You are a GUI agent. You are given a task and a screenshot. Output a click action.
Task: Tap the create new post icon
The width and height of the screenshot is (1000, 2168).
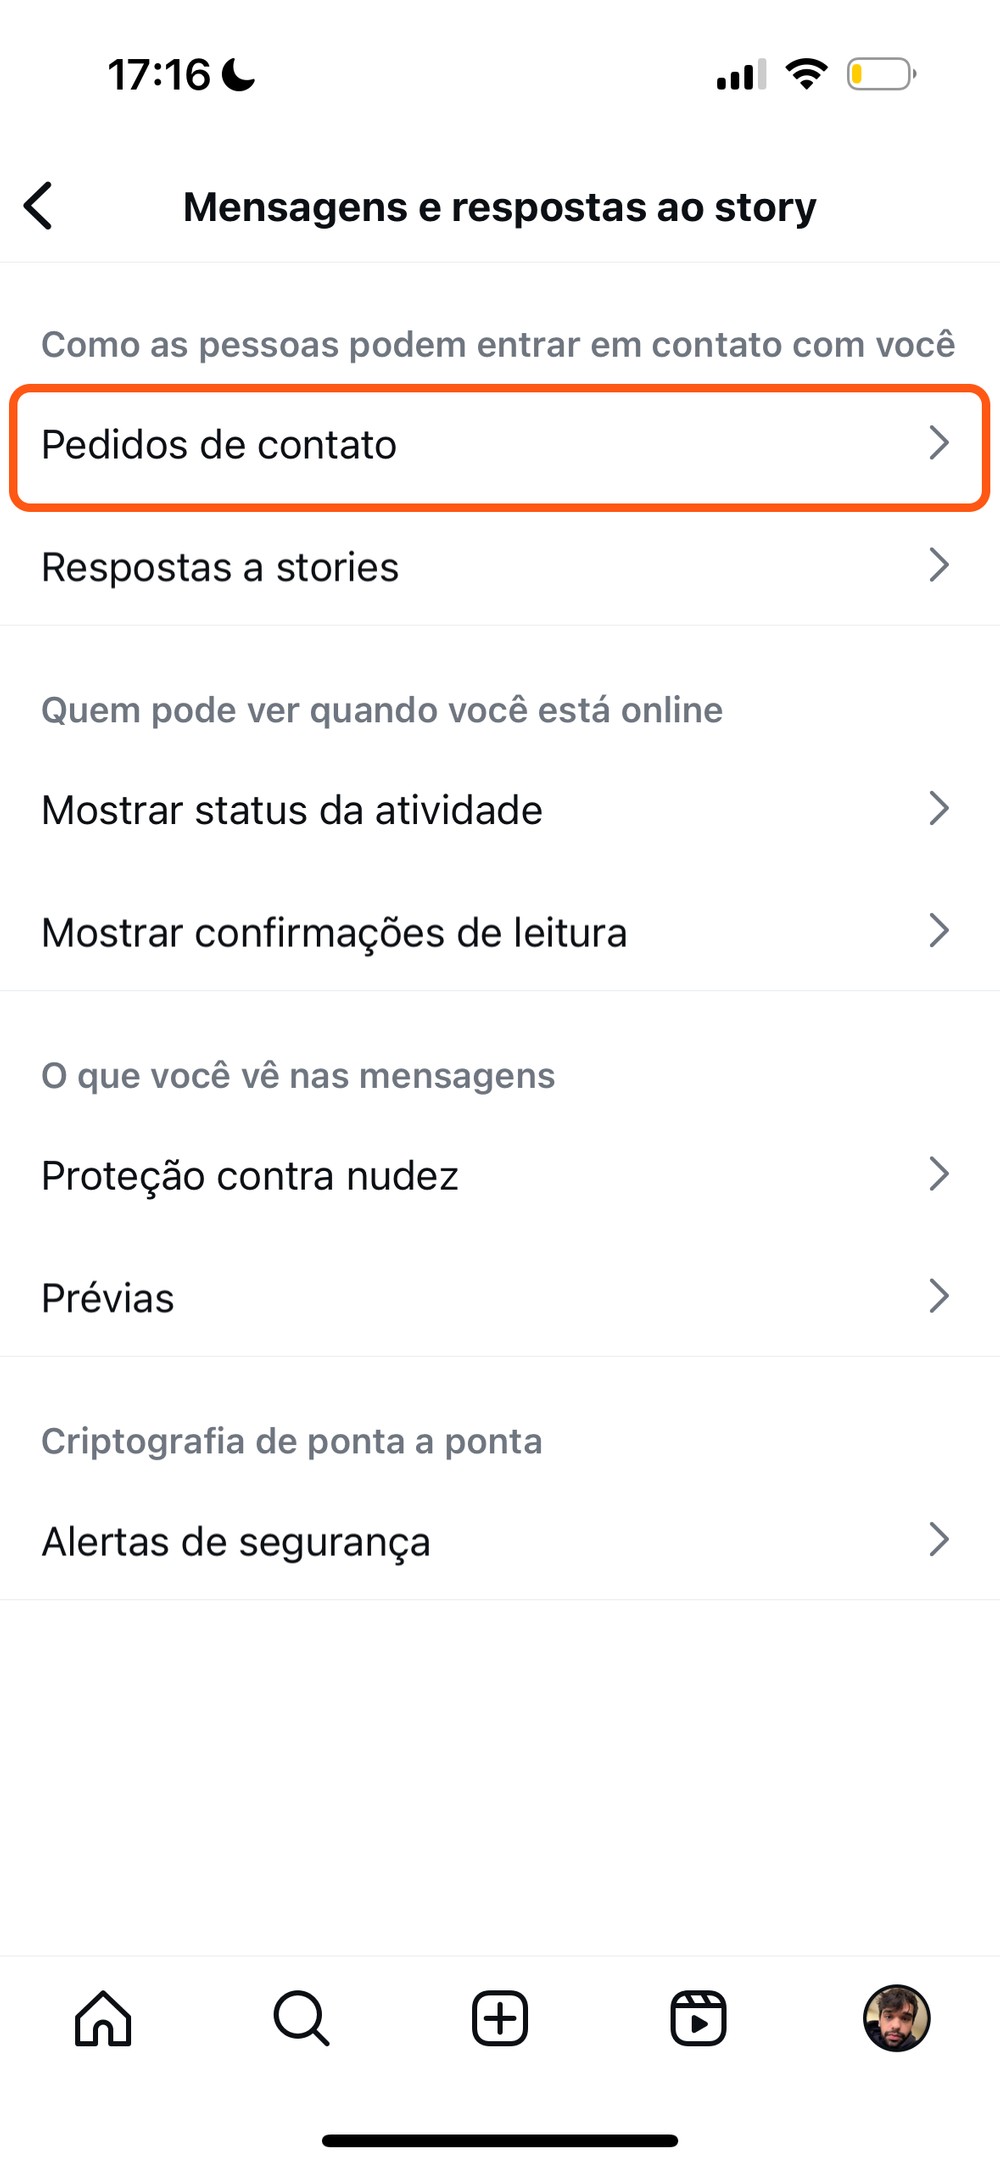click(500, 2018)
